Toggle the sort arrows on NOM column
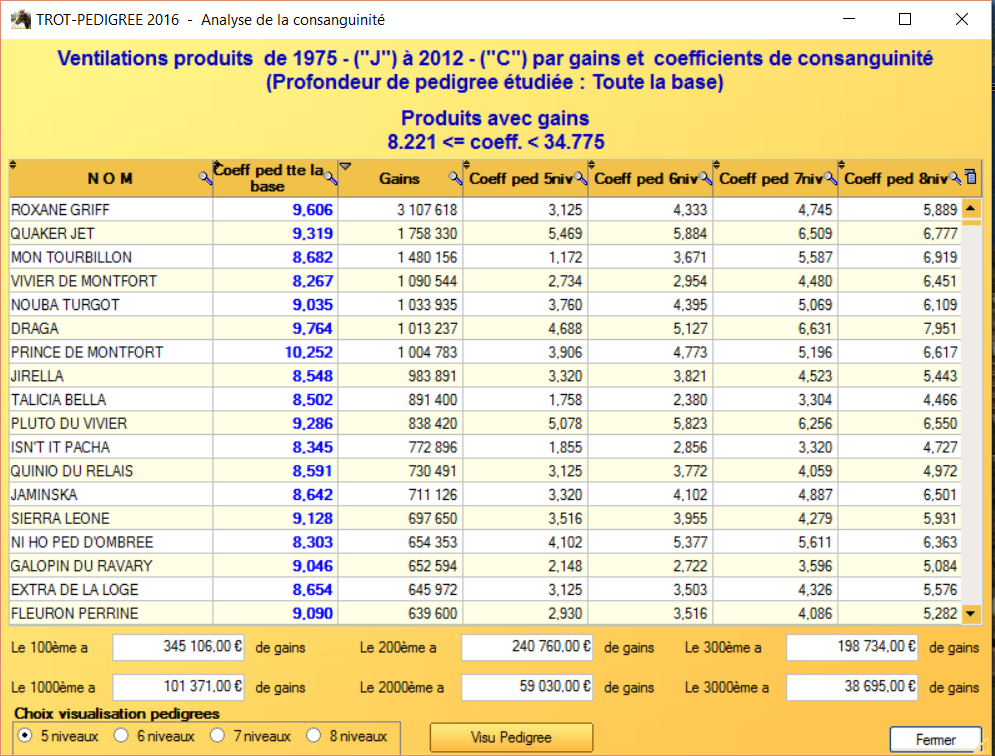Screen dimensions: 995x756 click(x=13, y=166)
